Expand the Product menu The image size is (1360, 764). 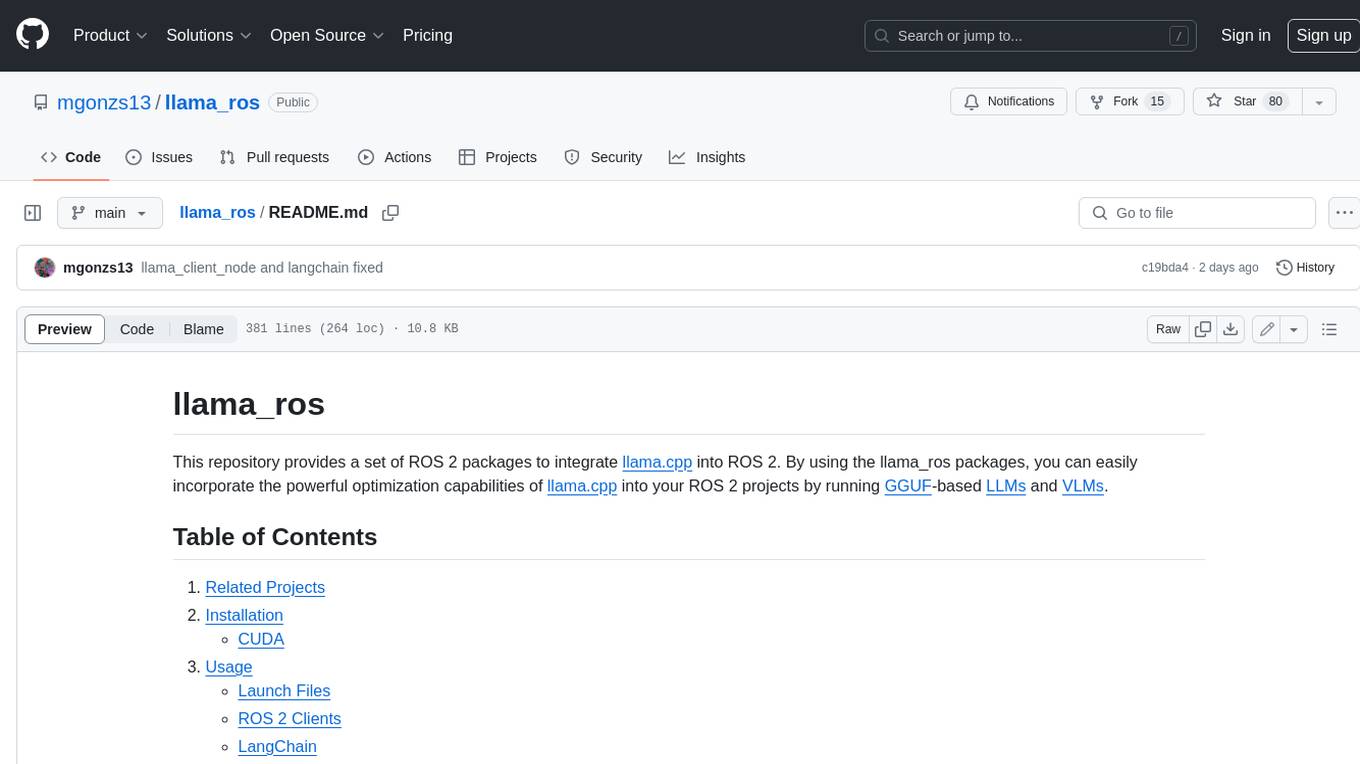(110, 35)
